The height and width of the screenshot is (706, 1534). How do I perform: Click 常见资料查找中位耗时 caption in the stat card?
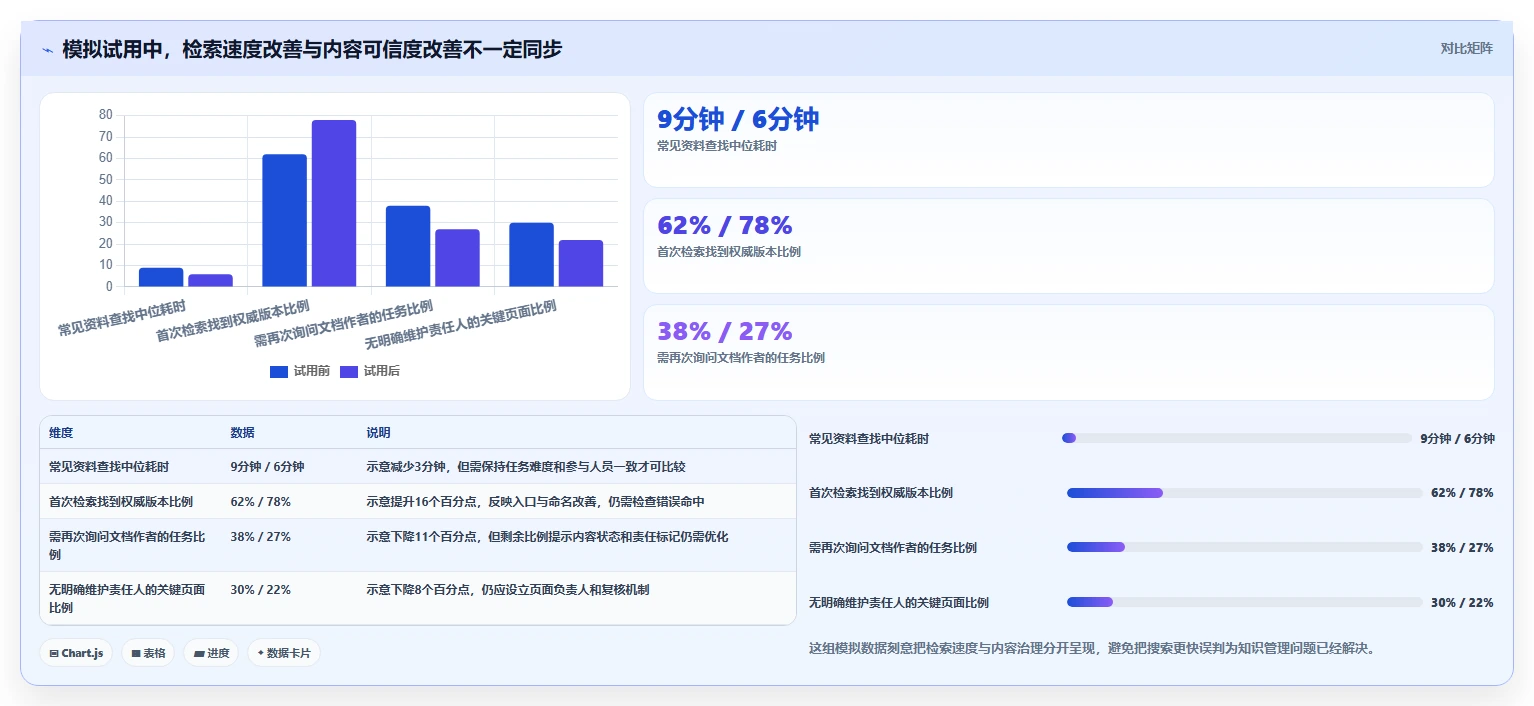coord(717,146)
